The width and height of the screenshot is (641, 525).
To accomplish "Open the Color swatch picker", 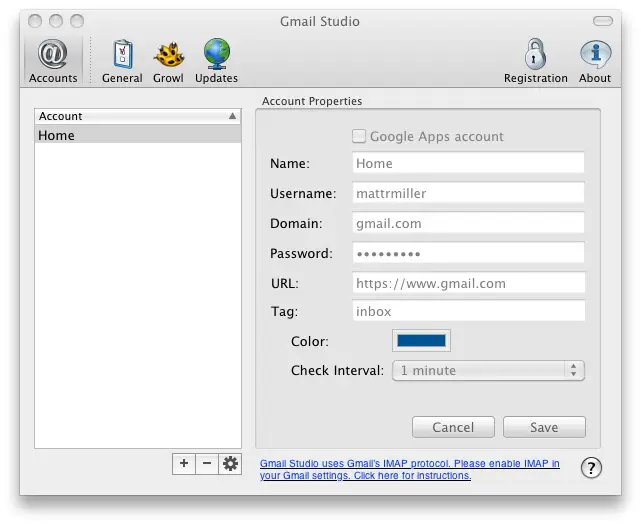I will pos(421,341).
